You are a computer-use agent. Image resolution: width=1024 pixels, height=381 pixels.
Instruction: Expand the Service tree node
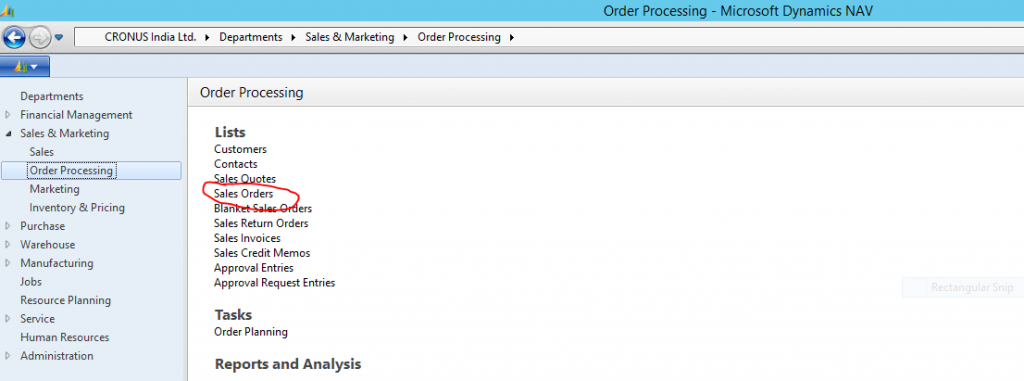8,319
